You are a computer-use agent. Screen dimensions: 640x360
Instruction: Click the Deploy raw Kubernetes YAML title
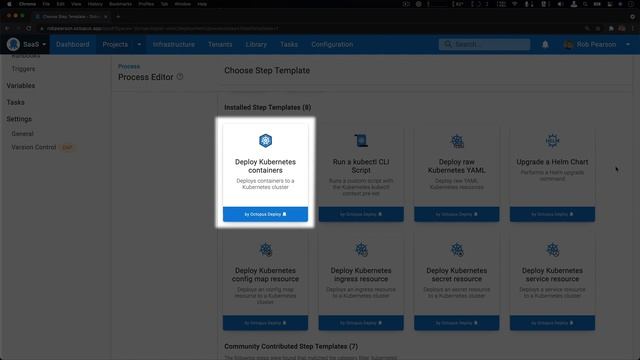(x=457, y=166)
